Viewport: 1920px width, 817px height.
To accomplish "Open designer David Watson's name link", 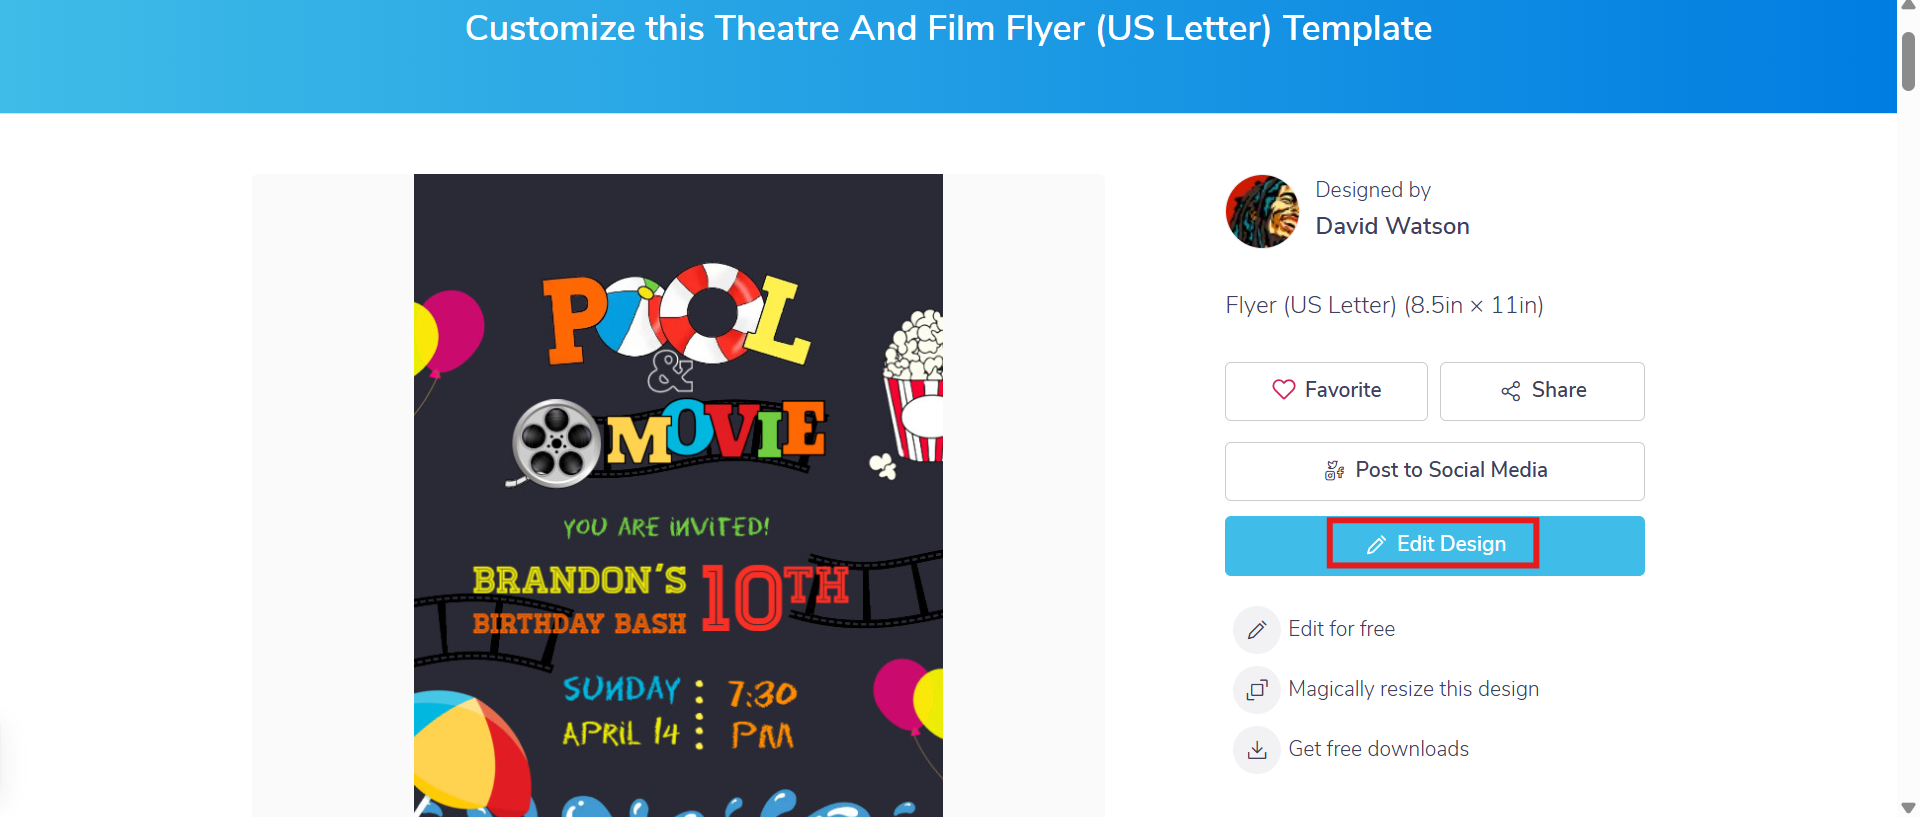I will pos(1392,227).
